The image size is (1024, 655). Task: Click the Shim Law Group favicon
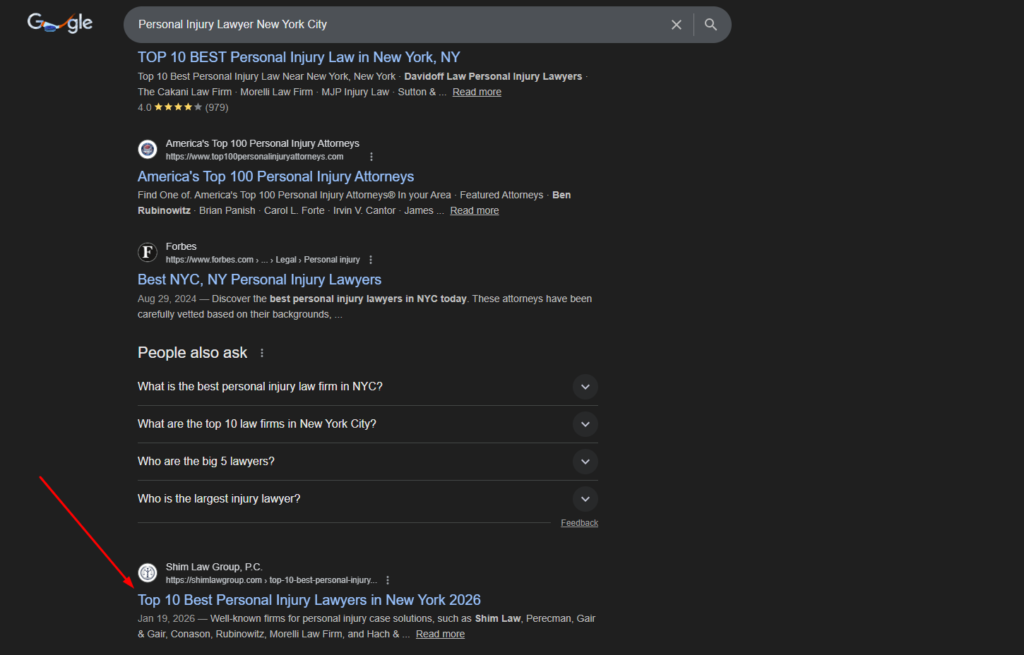click(x=147, y=573)
